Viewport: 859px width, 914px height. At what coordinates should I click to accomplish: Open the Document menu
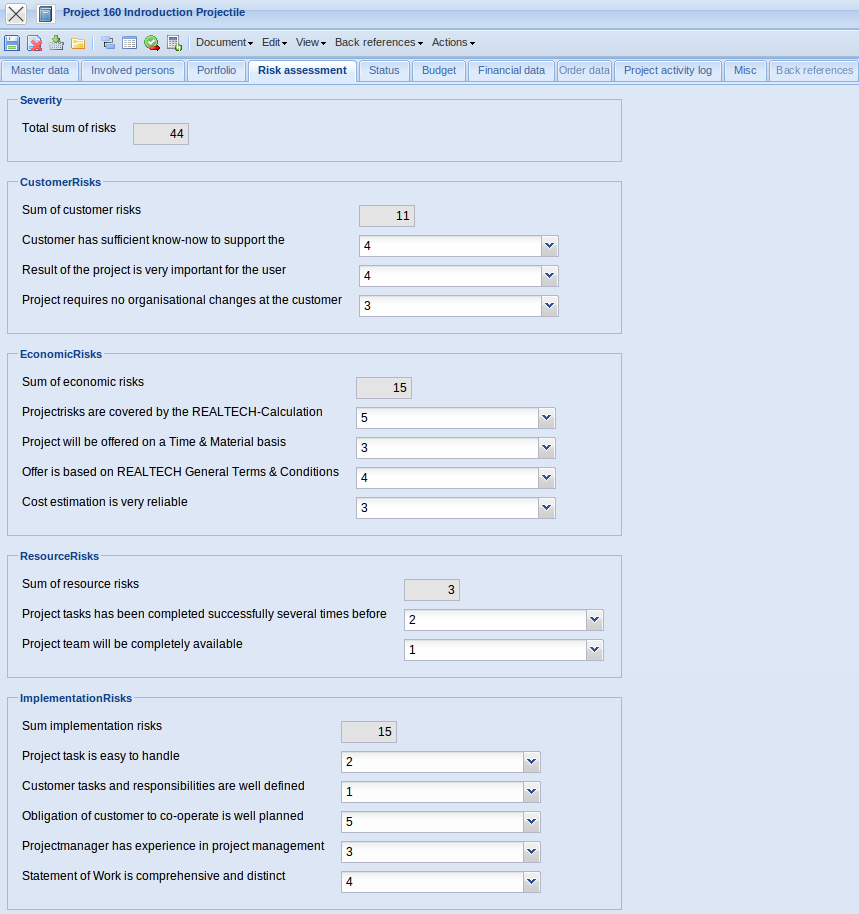(224, 43)
